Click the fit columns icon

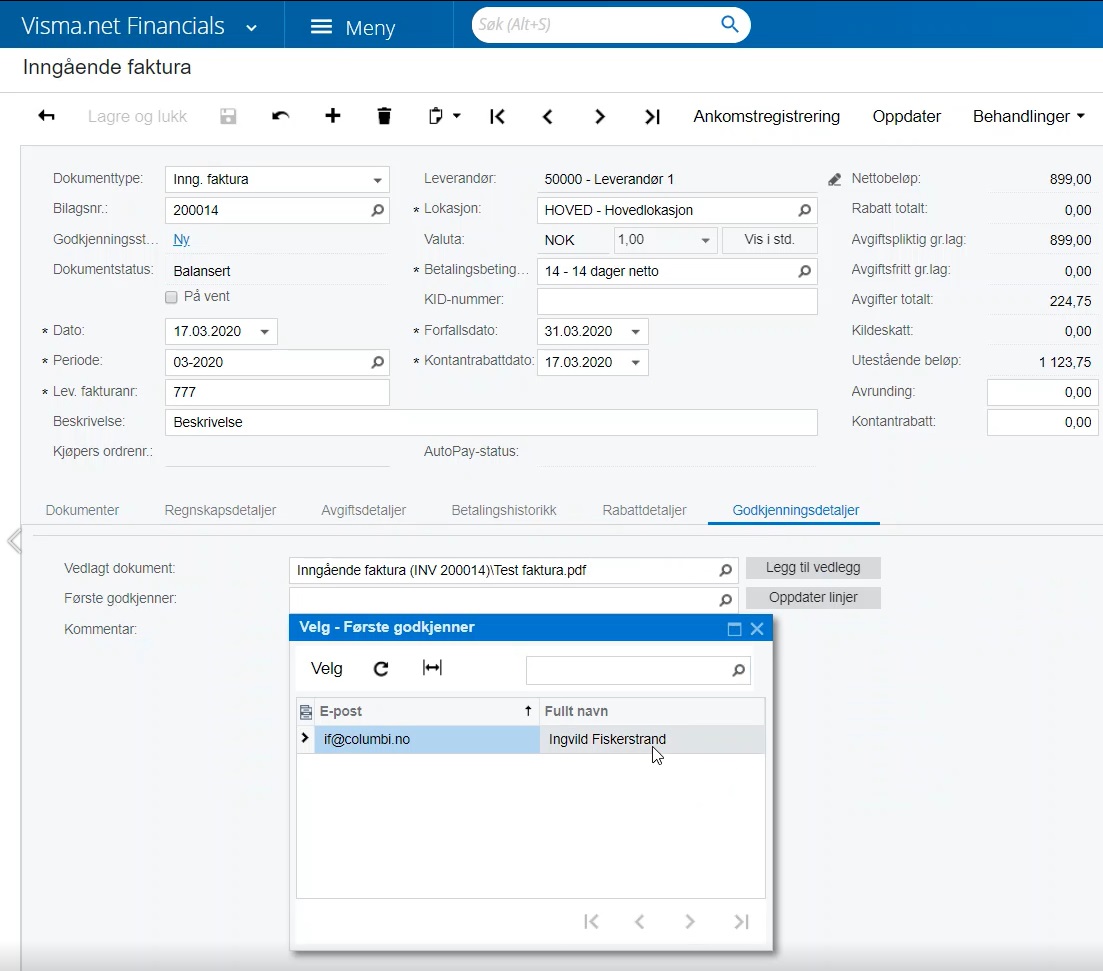432,668
